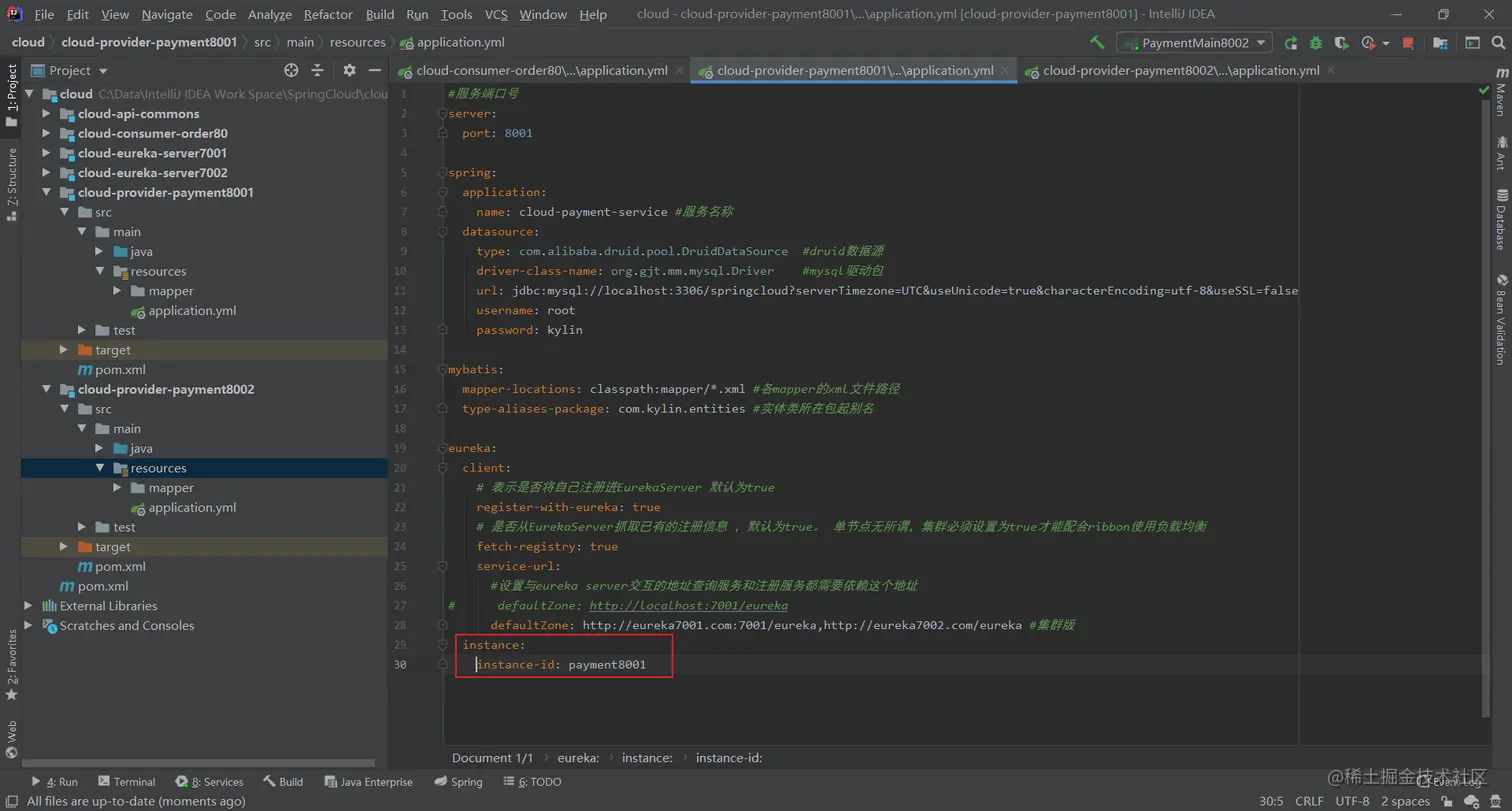1512x811 pixels.
Task: Open the Project Structure icon in the toolbar
Action: coord(1440,43)
